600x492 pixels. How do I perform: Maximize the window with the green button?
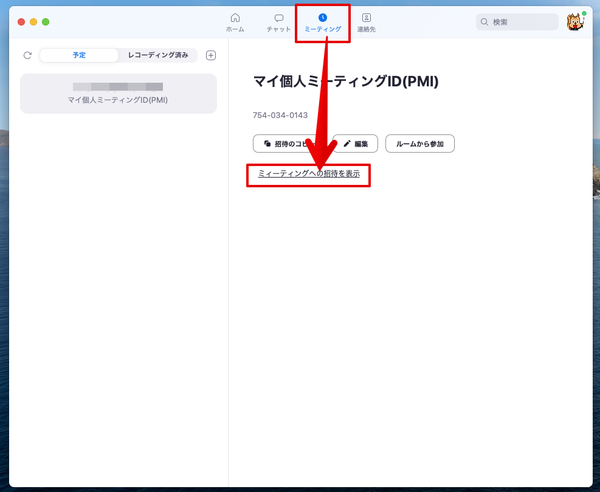pyautogui.click(x=46, y=22)
